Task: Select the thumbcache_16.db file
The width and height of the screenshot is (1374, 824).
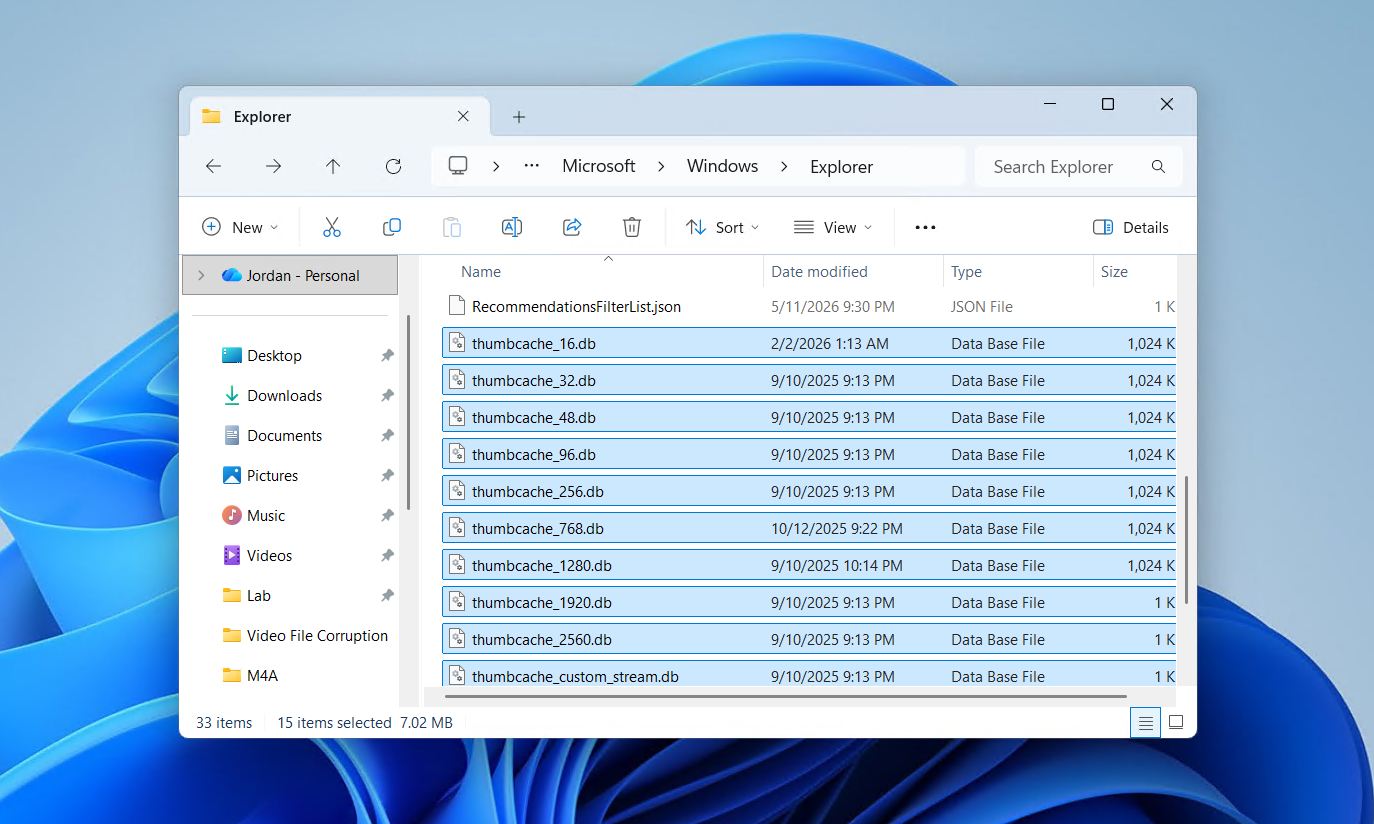Action: 809,344
